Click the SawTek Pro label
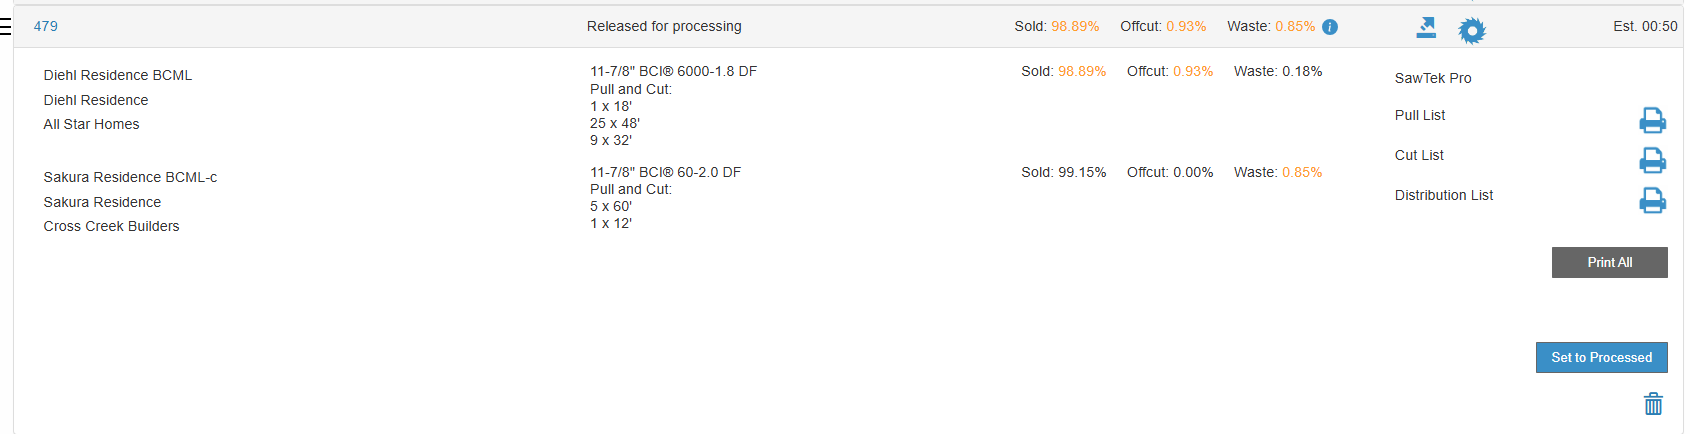 point(1433,78)
